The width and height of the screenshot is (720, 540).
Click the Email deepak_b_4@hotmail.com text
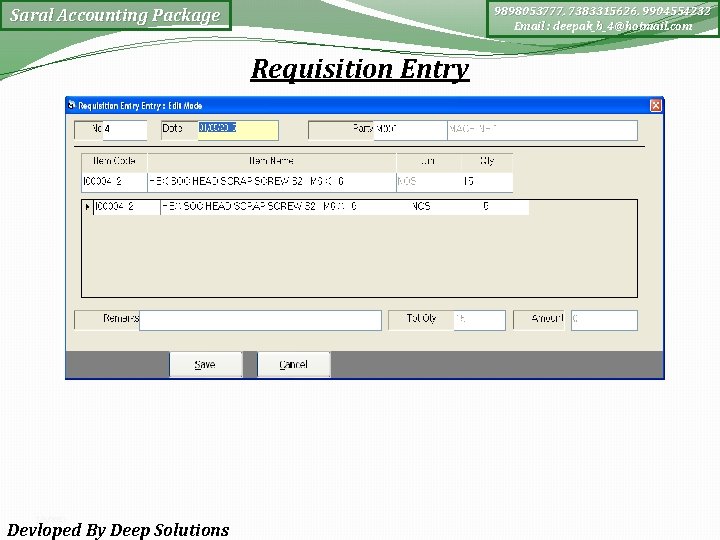(603, 26)
